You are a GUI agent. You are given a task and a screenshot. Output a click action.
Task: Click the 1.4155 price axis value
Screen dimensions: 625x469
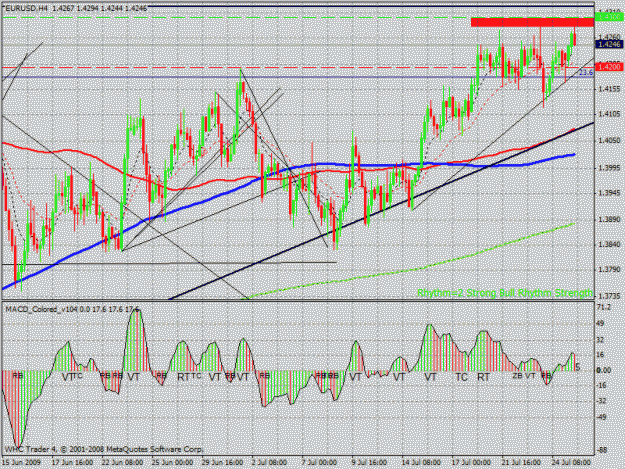coord(609,89)
